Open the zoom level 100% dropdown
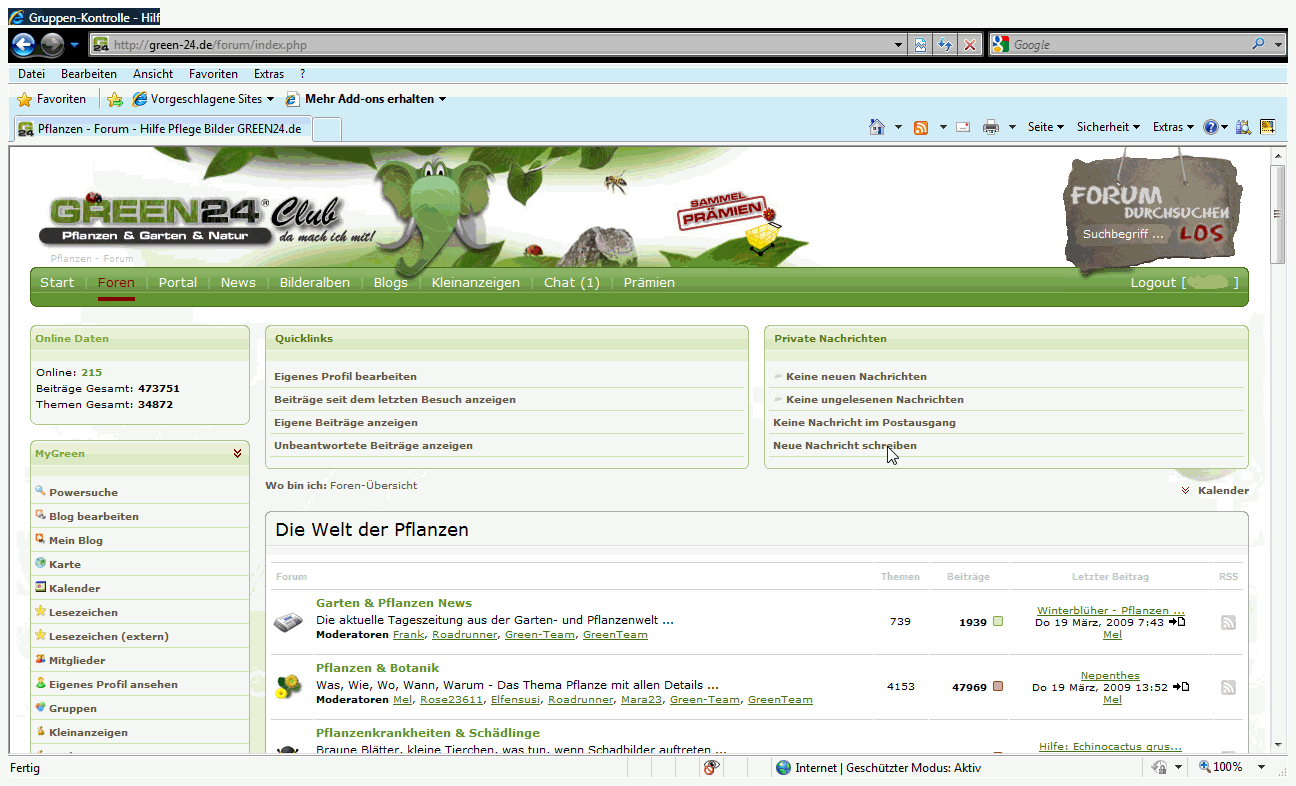The width and height of the screenshot is (1296, 786). [x=1261, y=767]
